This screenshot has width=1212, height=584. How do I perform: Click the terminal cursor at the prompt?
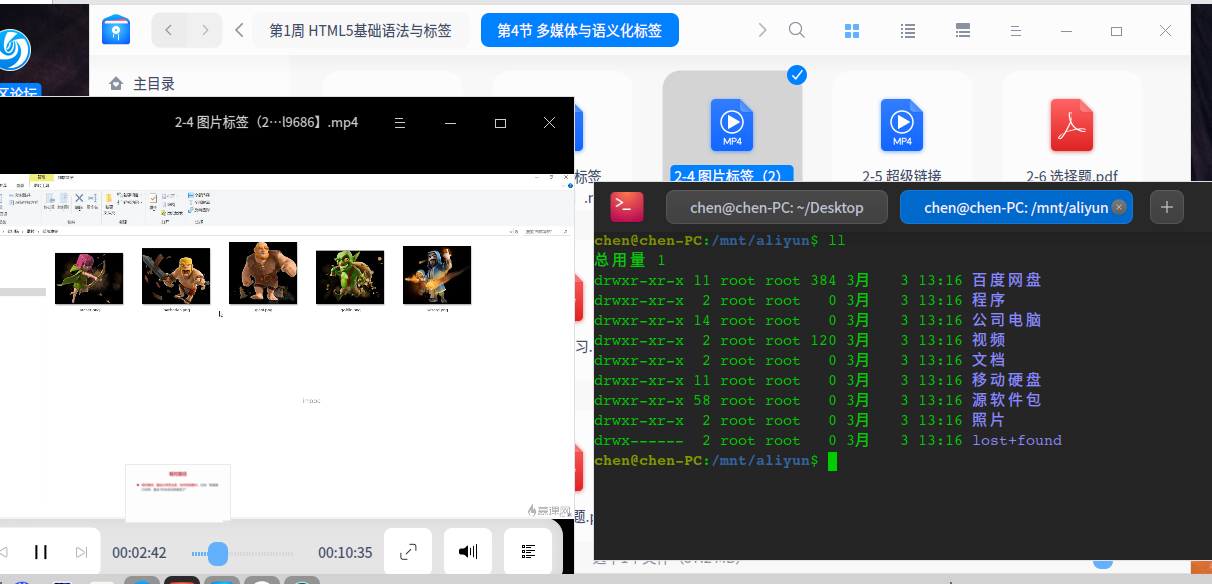click(832, 461)
